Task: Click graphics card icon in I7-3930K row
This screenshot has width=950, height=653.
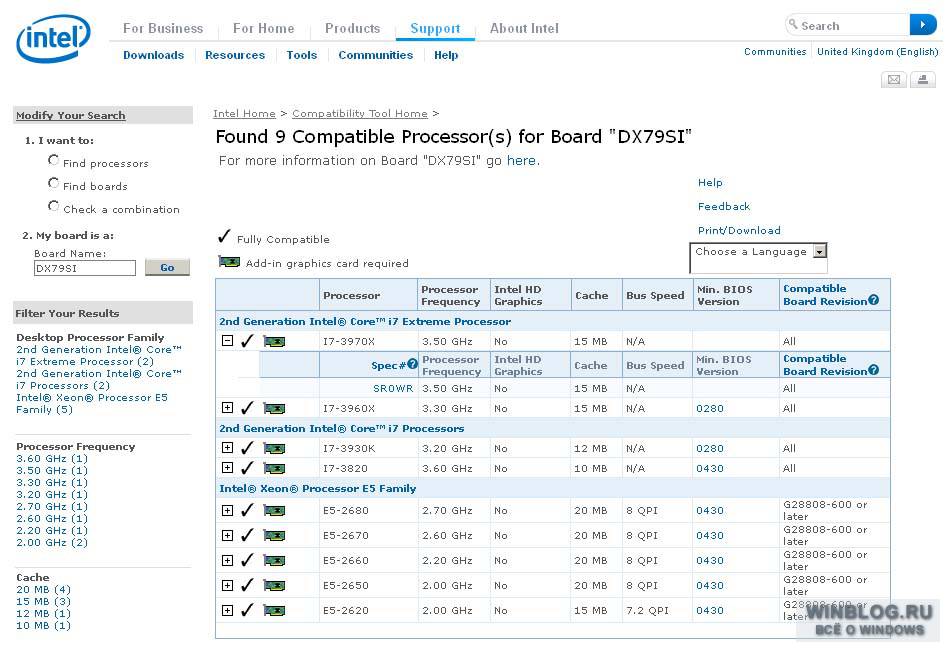Action: pyautogui.click(x=274, y=449)
